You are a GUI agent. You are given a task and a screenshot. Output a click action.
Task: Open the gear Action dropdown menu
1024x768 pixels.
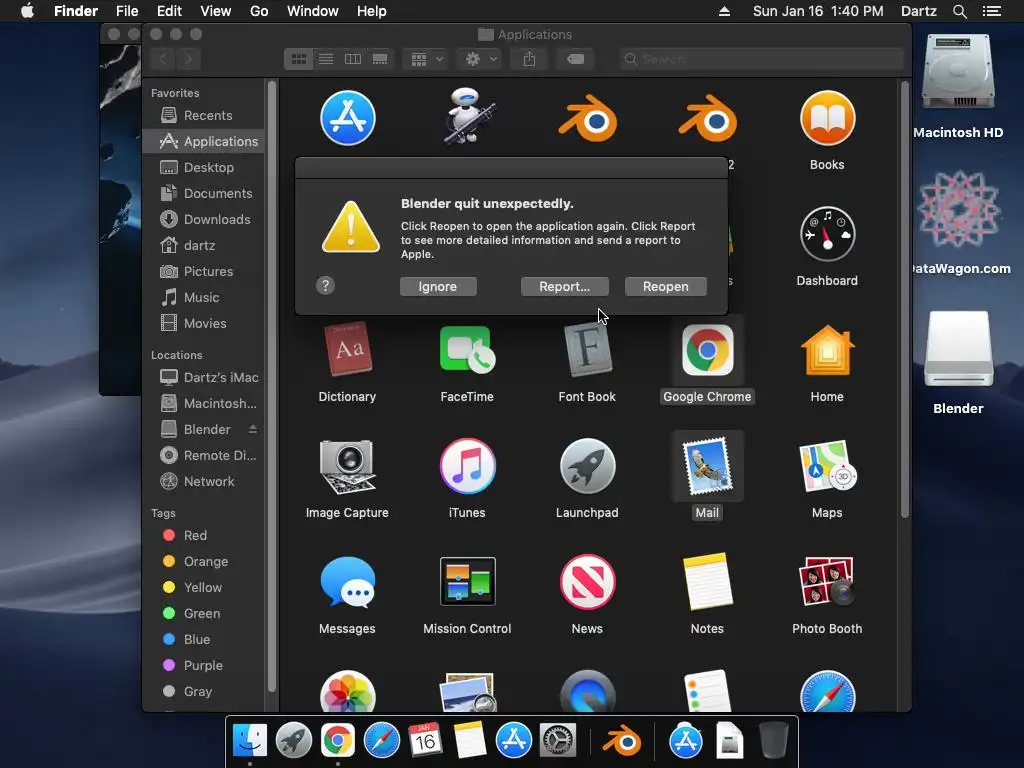480,59
